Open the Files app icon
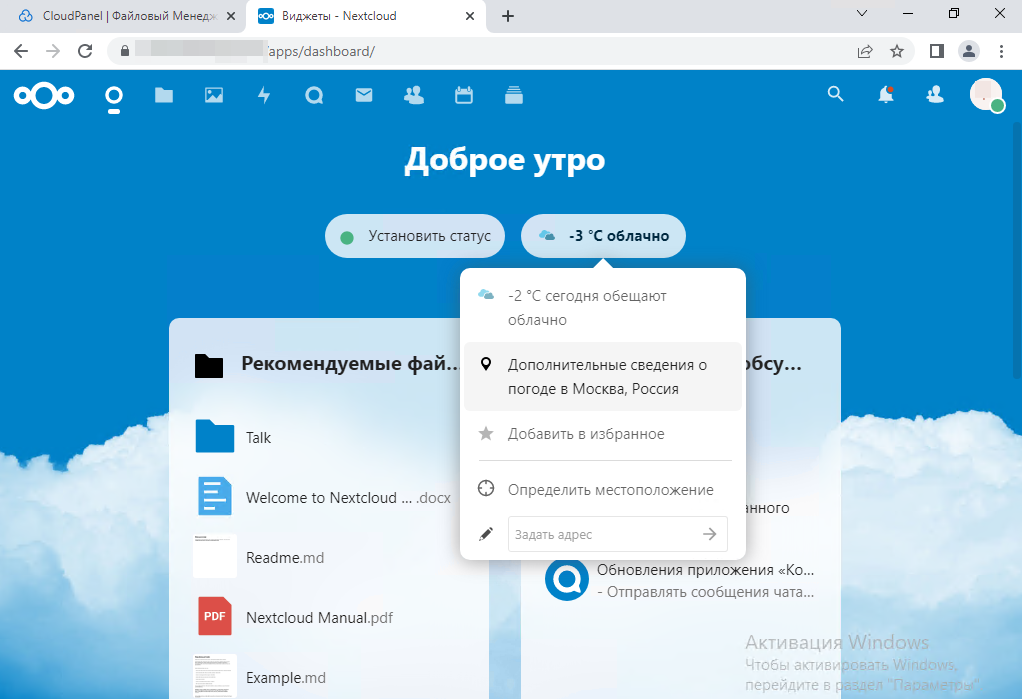Viewport: 1022px width, 699px height. click(x=164, y=95)
